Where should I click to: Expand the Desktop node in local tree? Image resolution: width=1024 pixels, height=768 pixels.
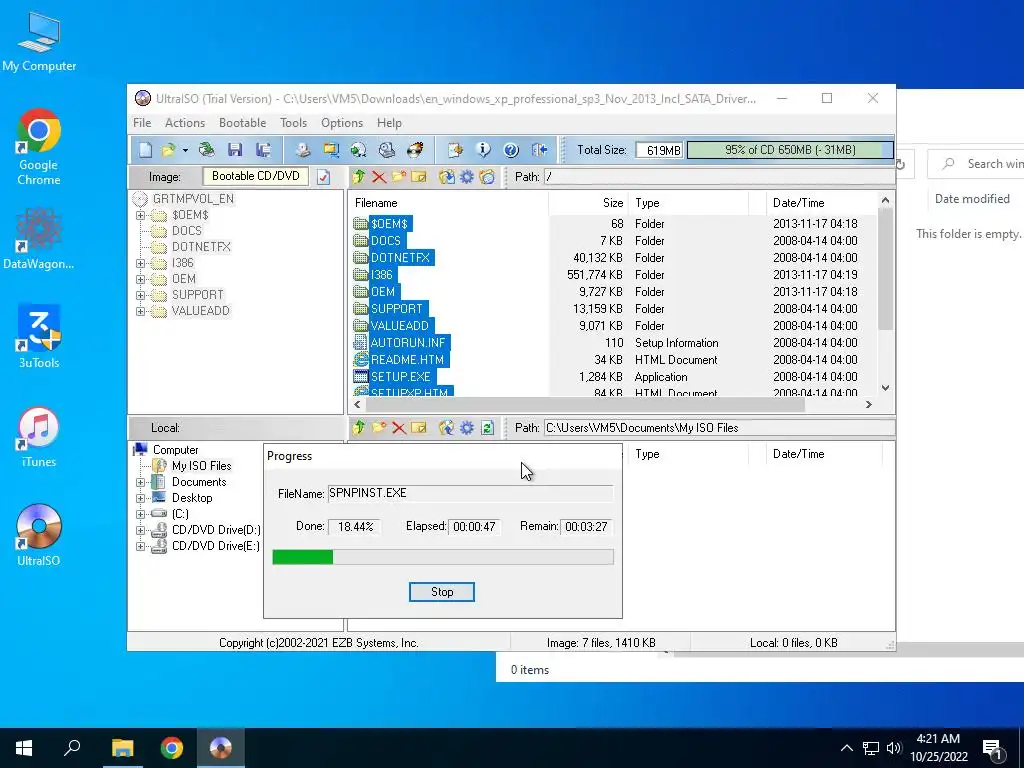[x=140, y=498]
